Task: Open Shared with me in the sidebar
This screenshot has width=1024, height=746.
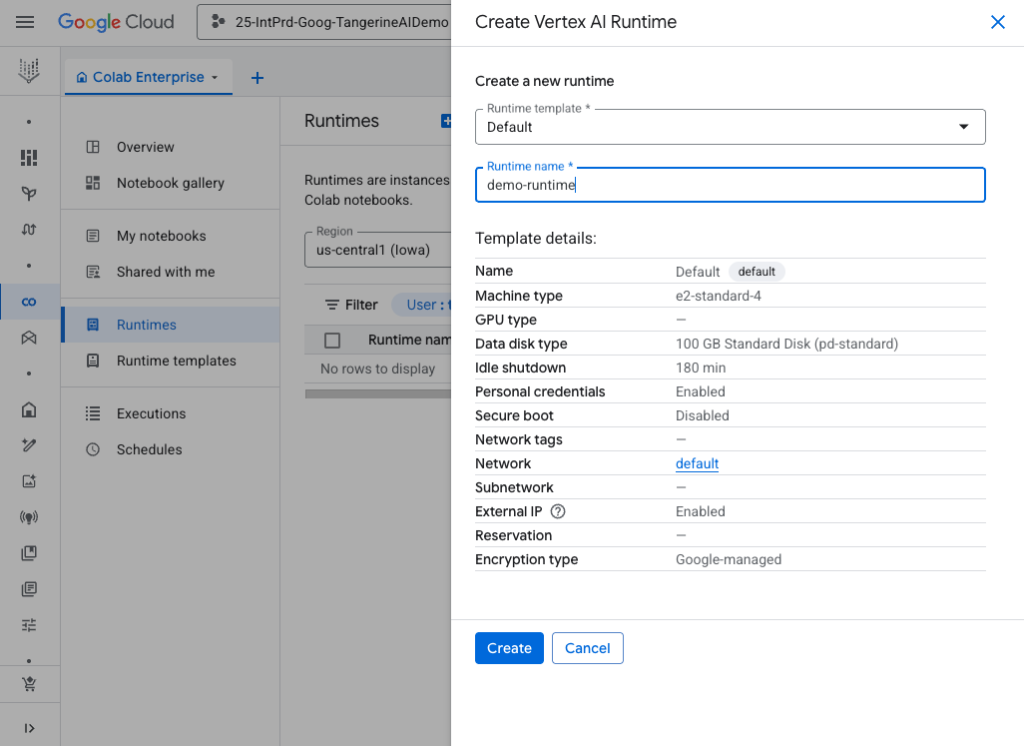Action: pyautogui.click(x=170, y=272)
